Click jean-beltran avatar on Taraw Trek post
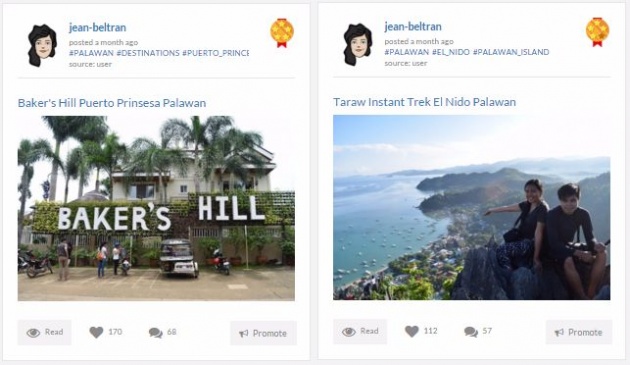 click(x=358, y=45)
